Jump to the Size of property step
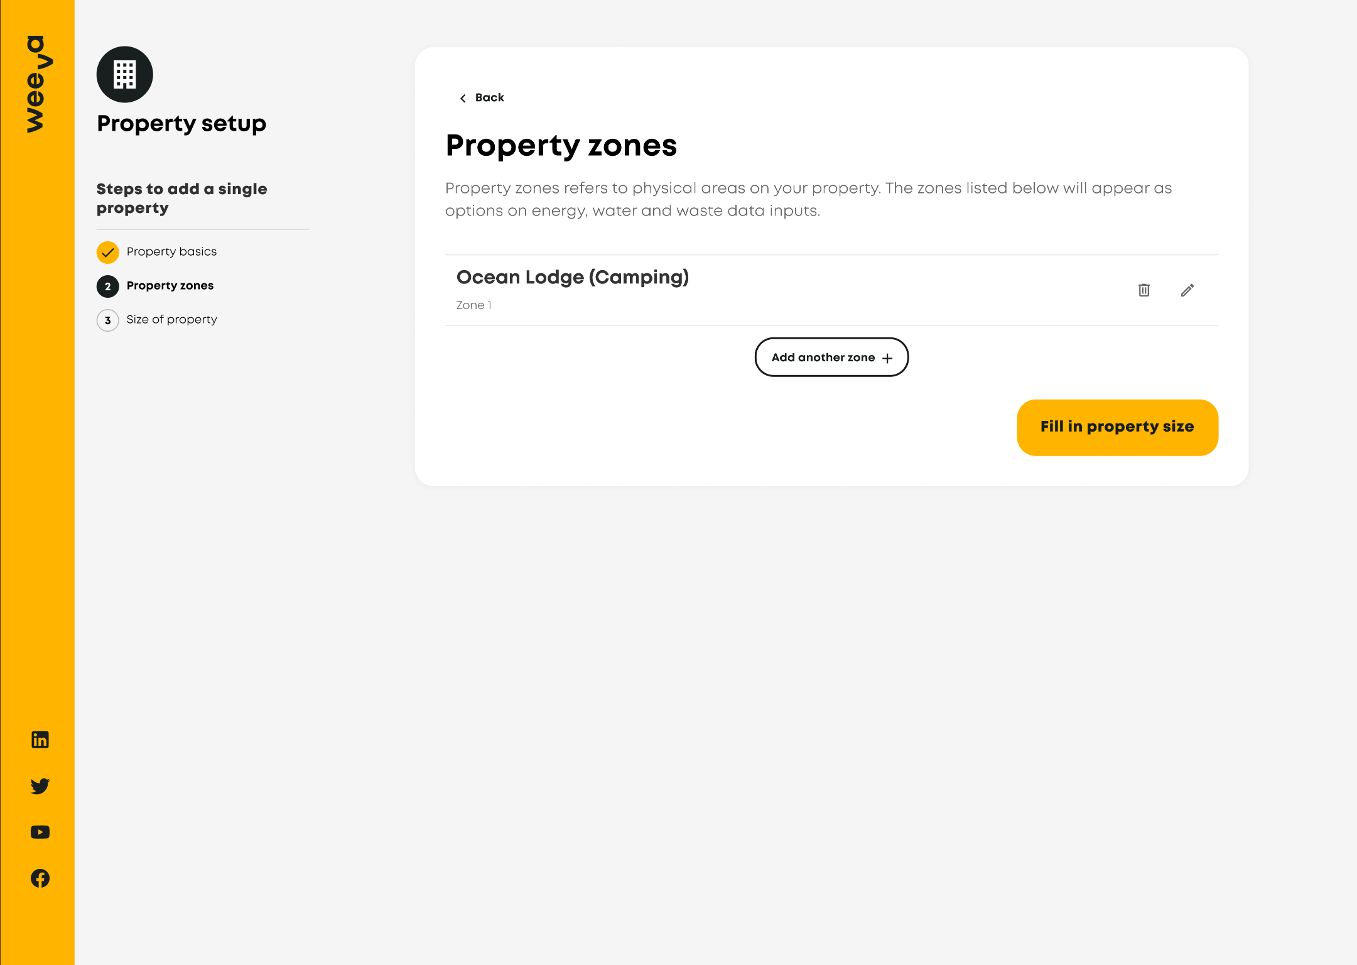This screenshot has height=965, width=1357. pyautogui.click(x=171, y=320)
